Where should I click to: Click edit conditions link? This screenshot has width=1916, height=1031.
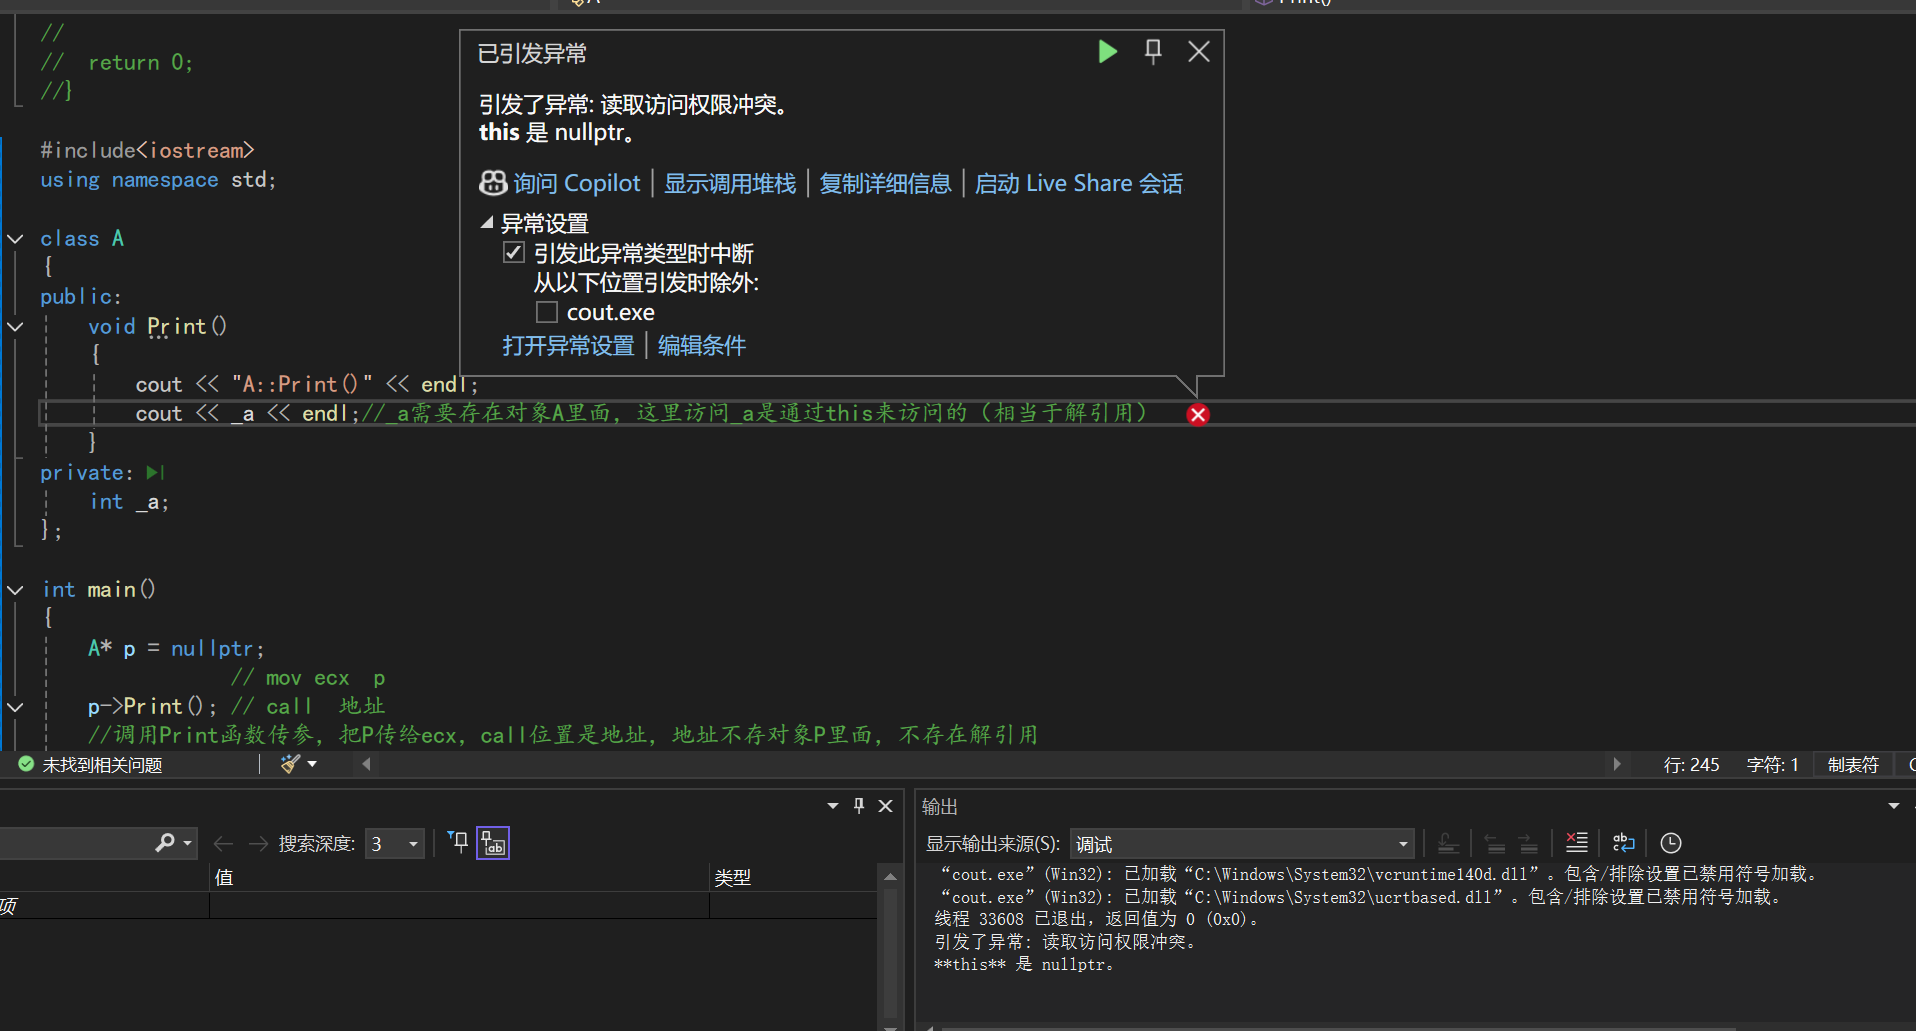point(701,346)
